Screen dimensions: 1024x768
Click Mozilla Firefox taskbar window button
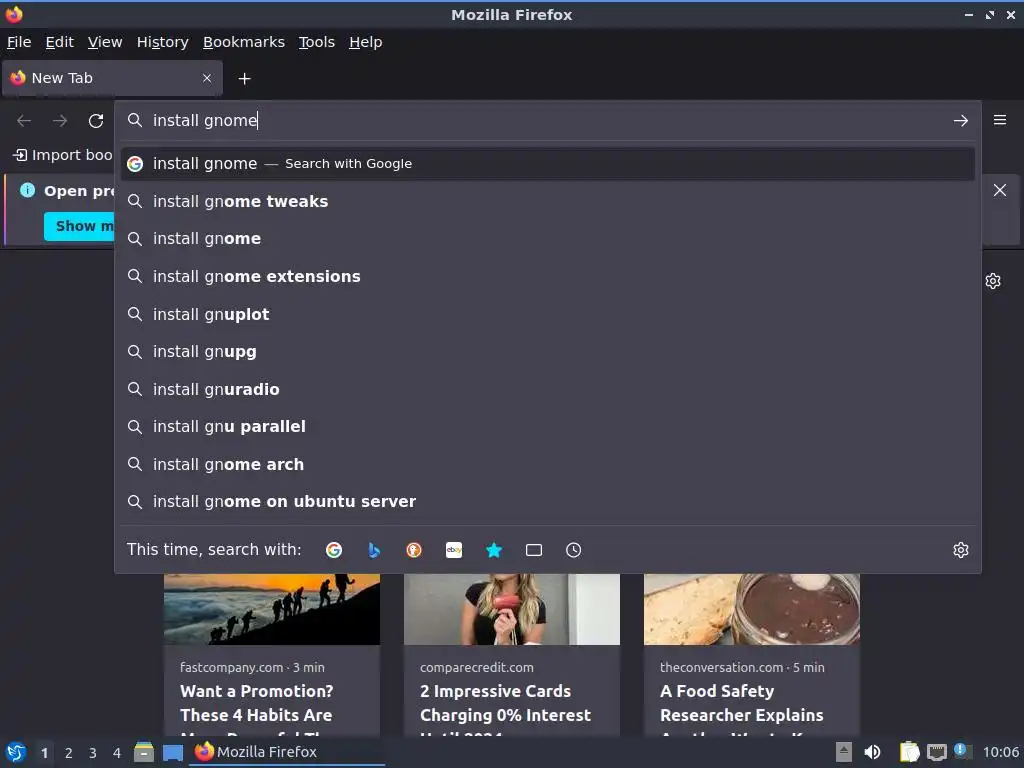pyautogui.click(x=287, y=752)
